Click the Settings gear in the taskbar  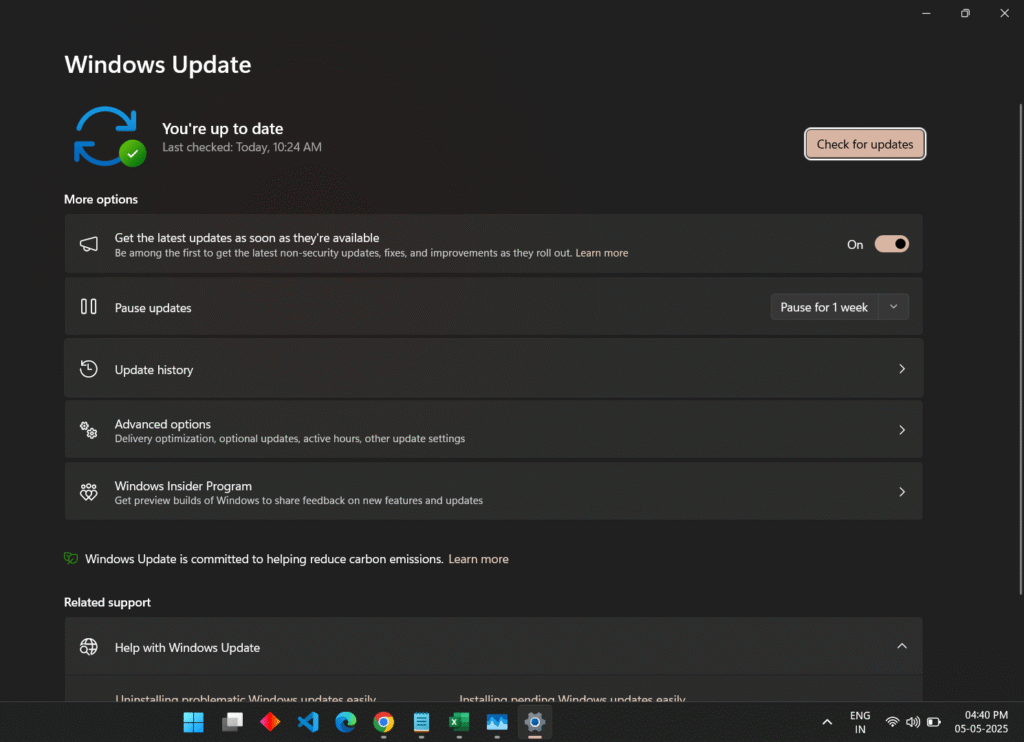tap(535, 722)
